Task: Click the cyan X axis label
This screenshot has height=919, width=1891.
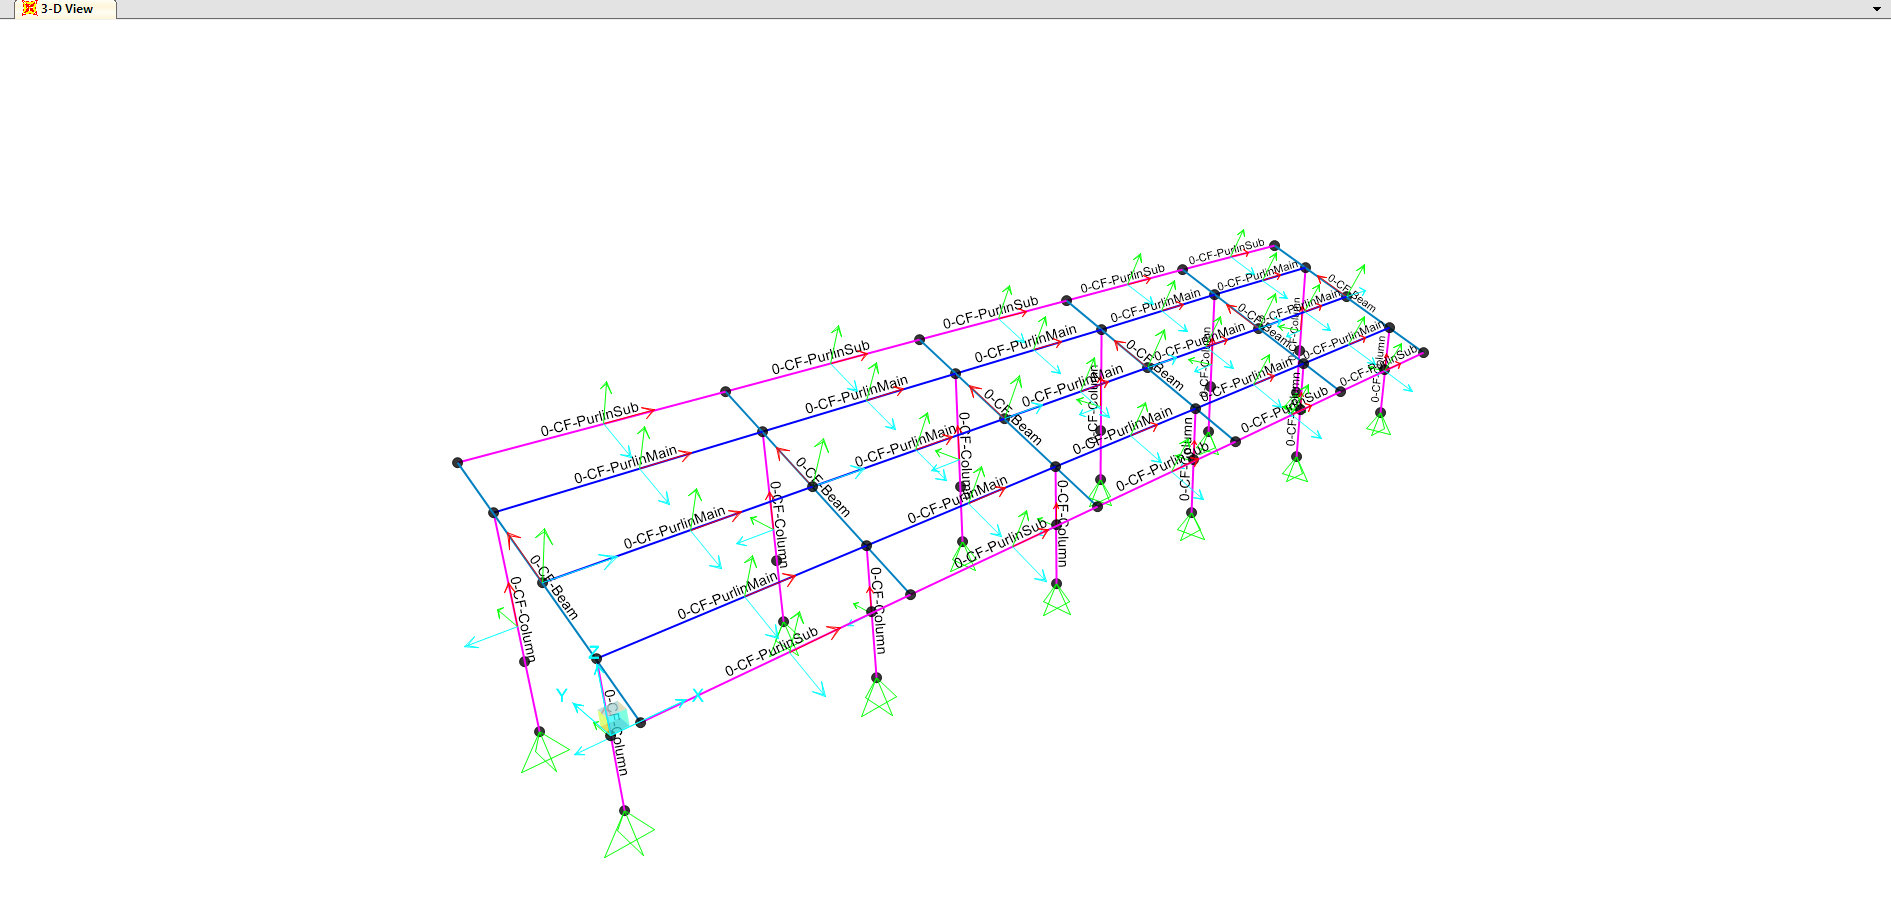Action: (698, 695)
